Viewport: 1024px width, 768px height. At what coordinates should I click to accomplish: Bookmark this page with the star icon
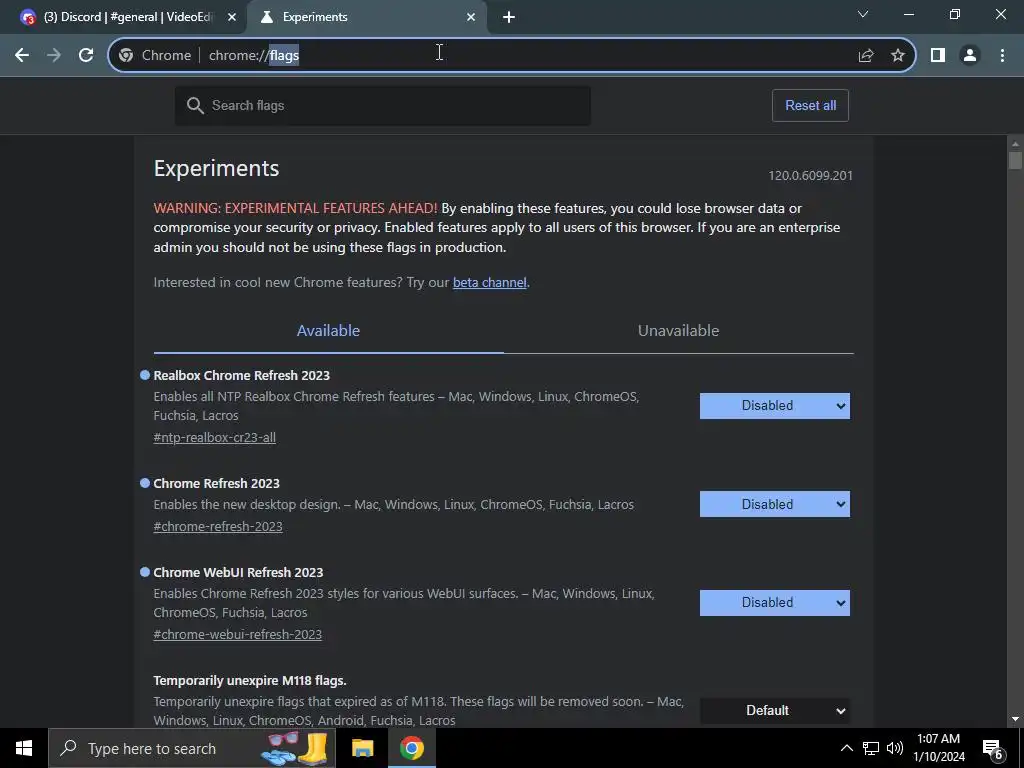point(898,56)
